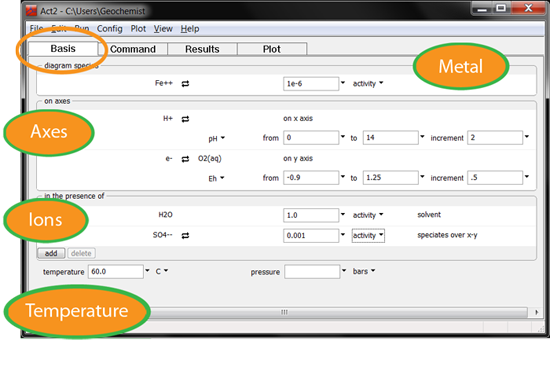The width and height of the screenshot is (550, 367).
Task: Open dropdown arrow beside 1e-6 value
Action: (343, 83)
